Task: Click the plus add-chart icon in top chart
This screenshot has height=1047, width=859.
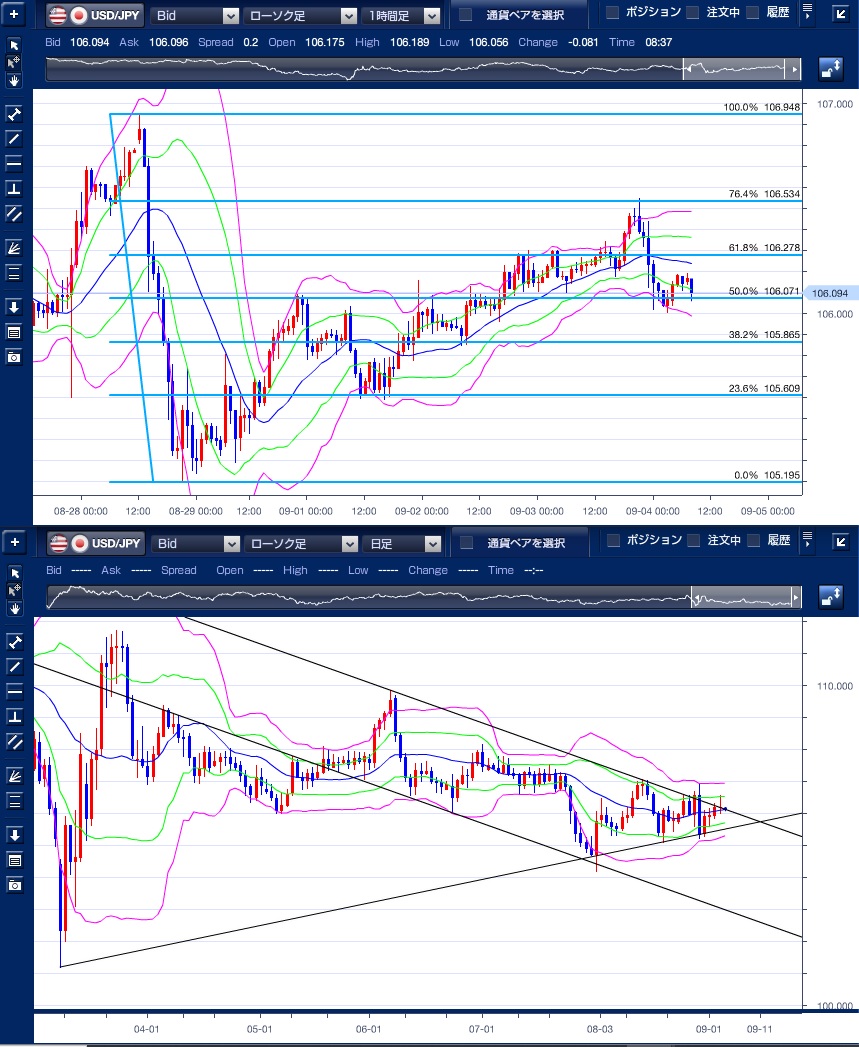Action: pyautogui.click(x=14, y=16)
